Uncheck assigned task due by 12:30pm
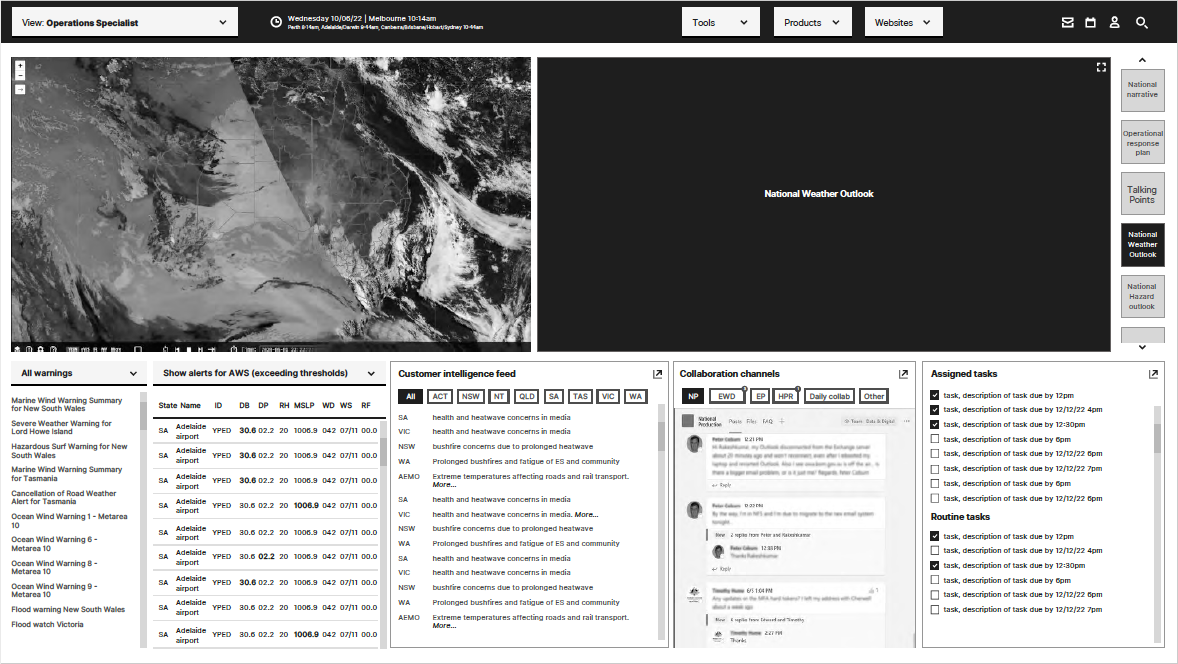1178x664 pixels. tap(935, 424)
